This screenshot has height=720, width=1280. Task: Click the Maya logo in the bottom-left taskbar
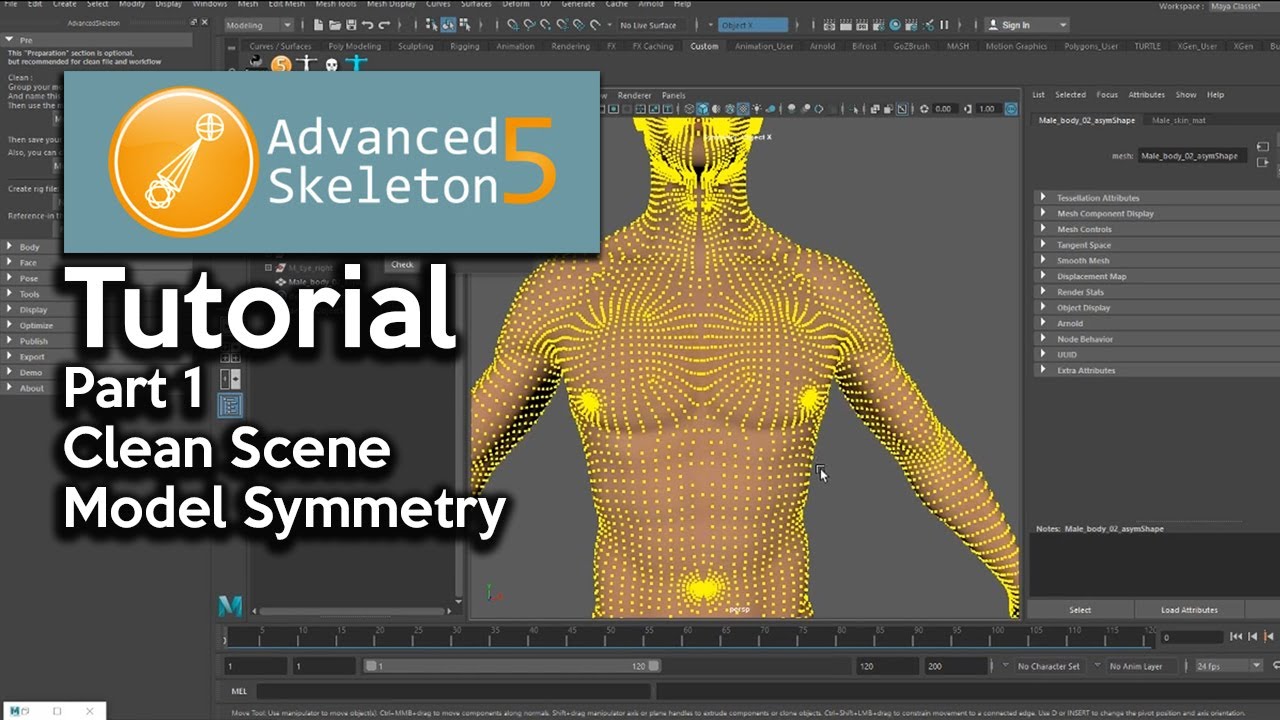[x=16, y=711]
